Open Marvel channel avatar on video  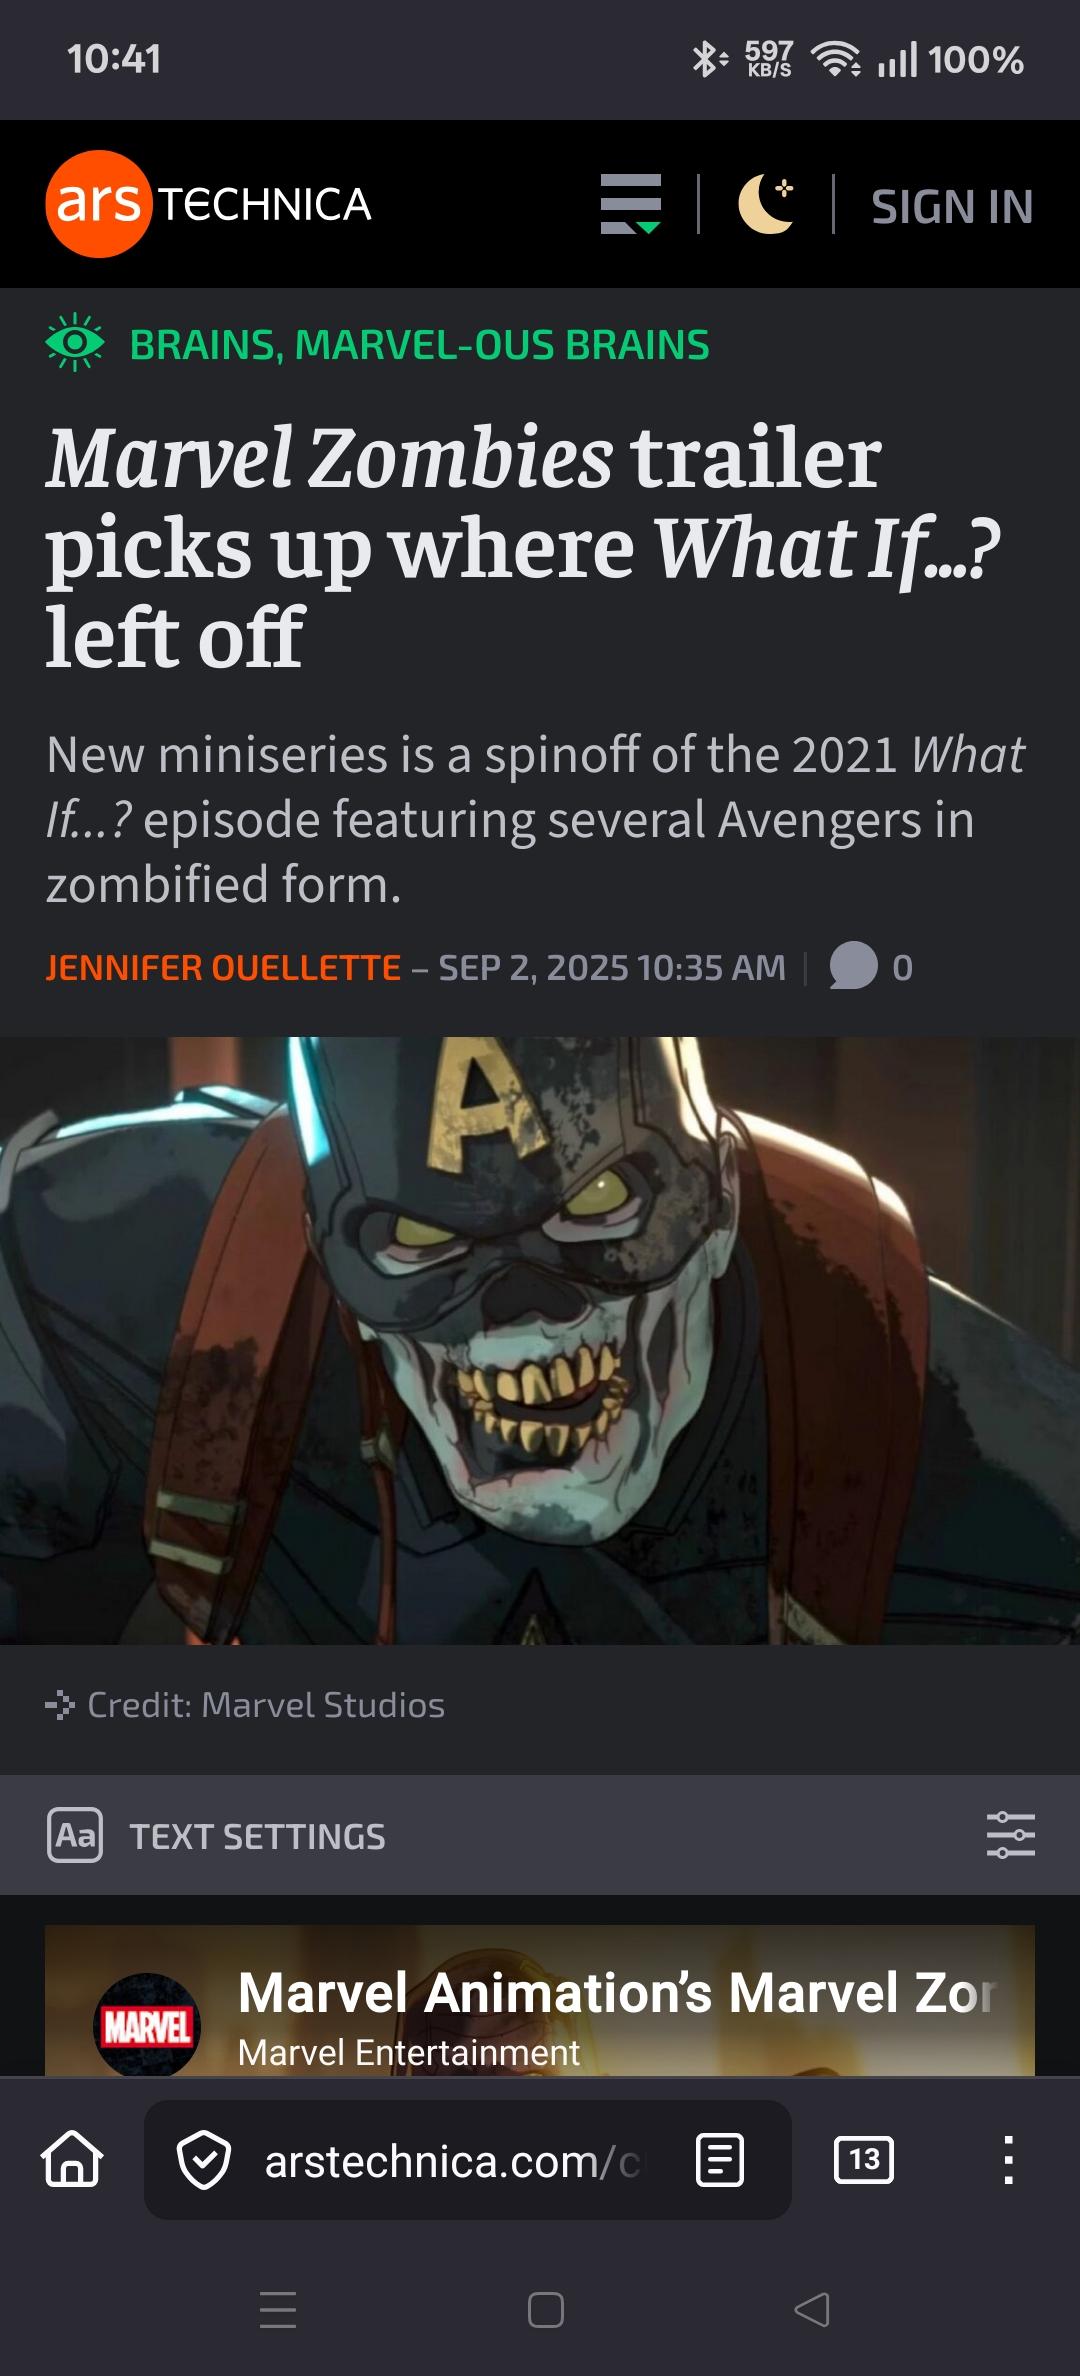pos(147,2026)
